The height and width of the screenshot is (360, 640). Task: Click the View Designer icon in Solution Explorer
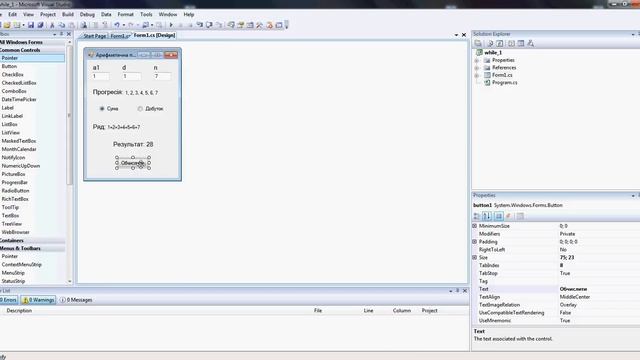point(521,43)
